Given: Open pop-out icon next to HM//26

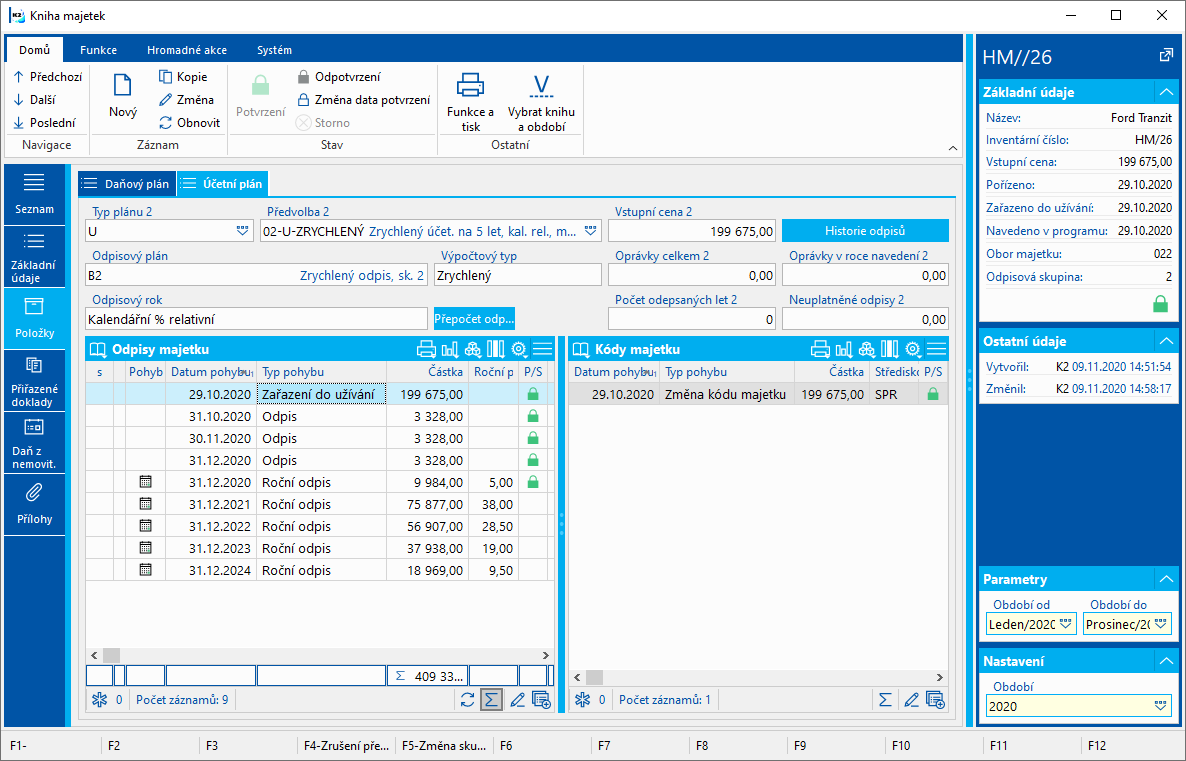Looking at the screenshot, I should (x=1165, y=56).
